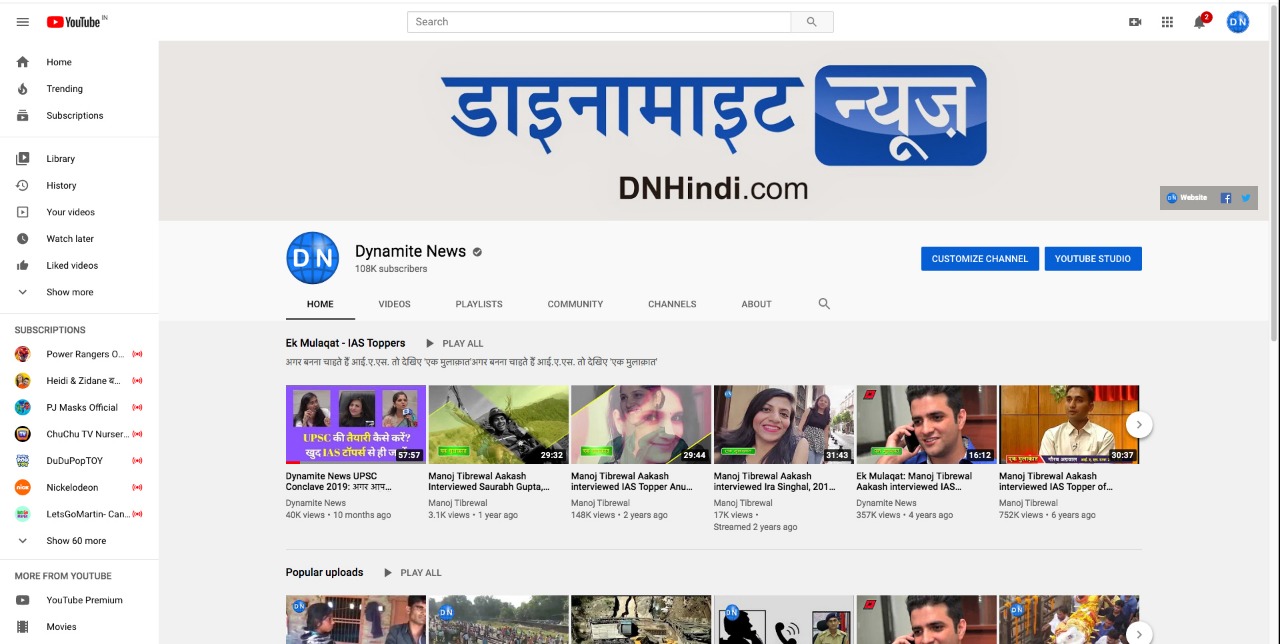The width and height of the screenshot is (1280, 644).
Task: Click the "752K views" video stat text
Action: click(x=1024, y=515)
